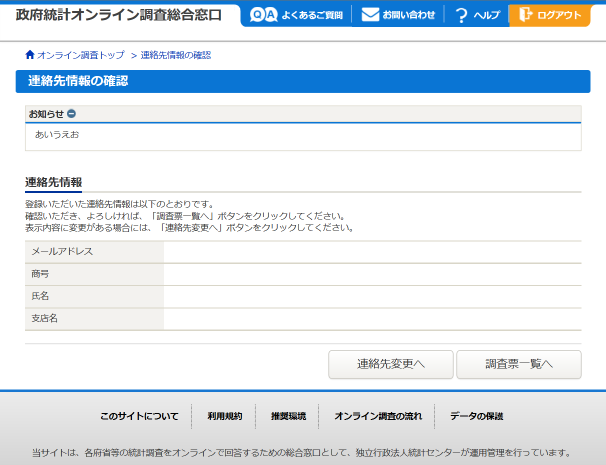The width and height of the screenshot is (606, 465).
Task: Open 推奨環境 footer link
Action: tap(288, 416)
